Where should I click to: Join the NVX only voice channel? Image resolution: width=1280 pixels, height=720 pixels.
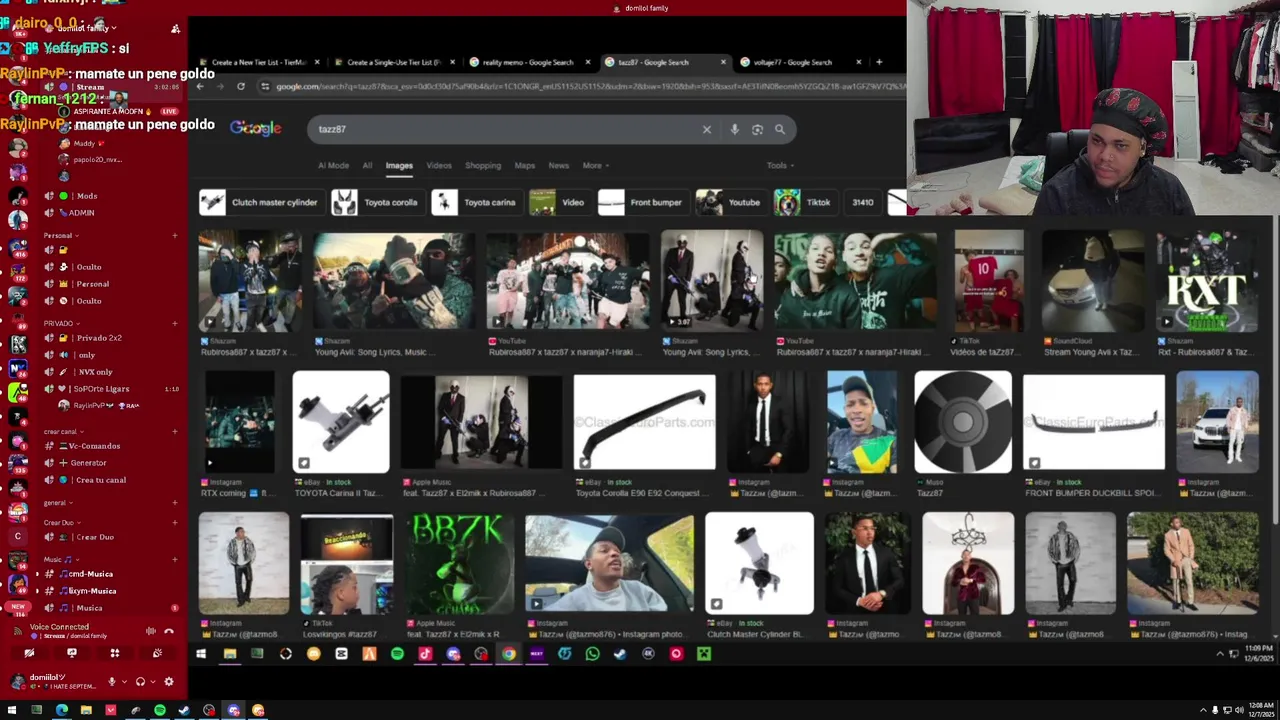(96, 372)
